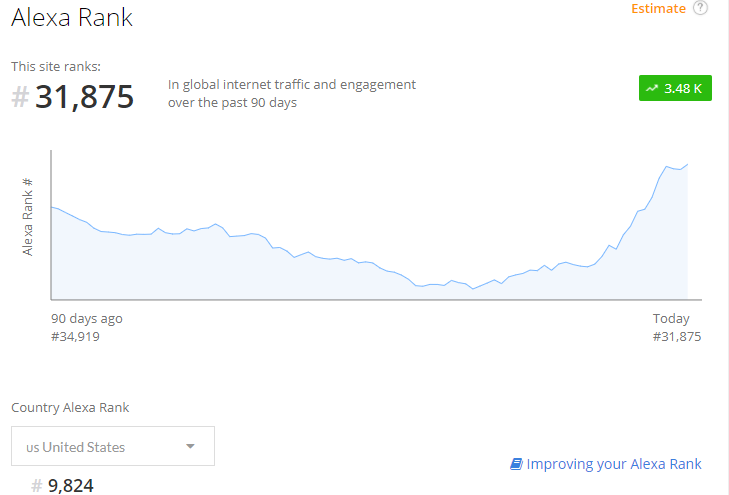This screenshot has width=729, height=495.
Task: Click the lowest dip of the rank graph
Action: tap(472, 289)
